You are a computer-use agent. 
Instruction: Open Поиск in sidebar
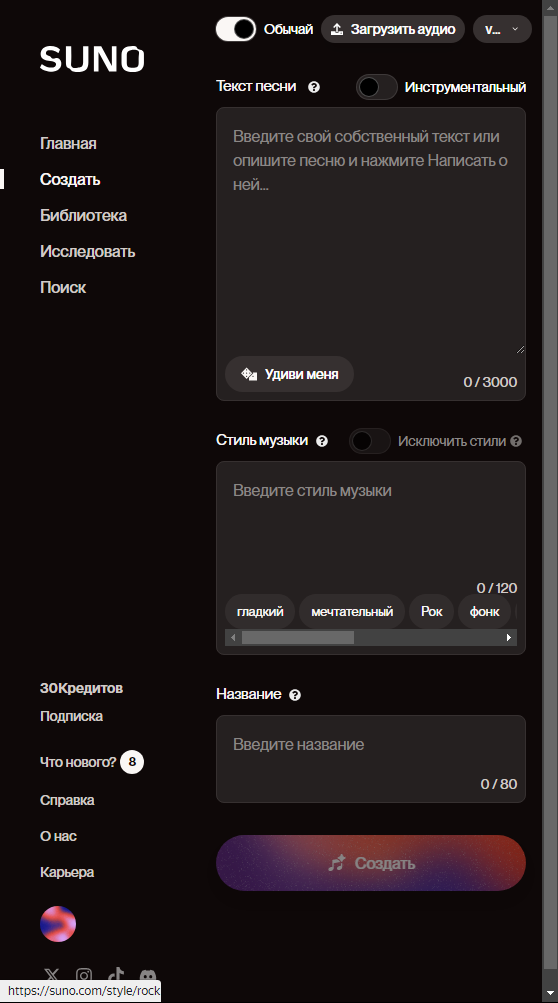tap(63, 287)
